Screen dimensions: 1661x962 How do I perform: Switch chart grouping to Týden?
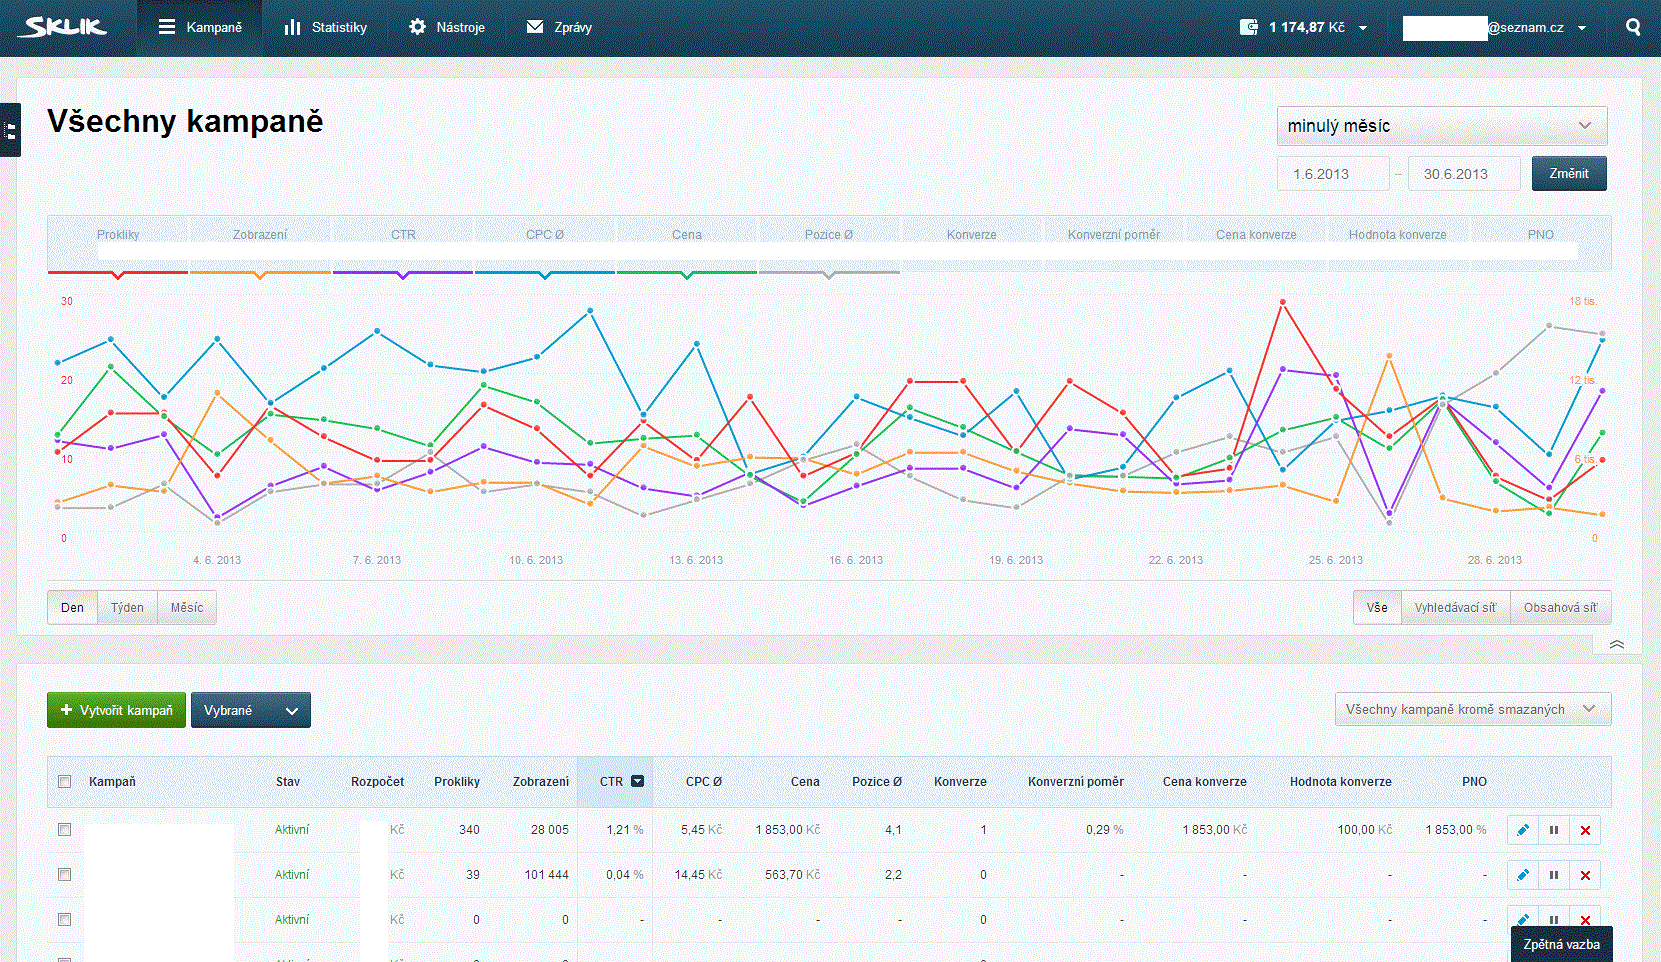(x=127, y=607)
